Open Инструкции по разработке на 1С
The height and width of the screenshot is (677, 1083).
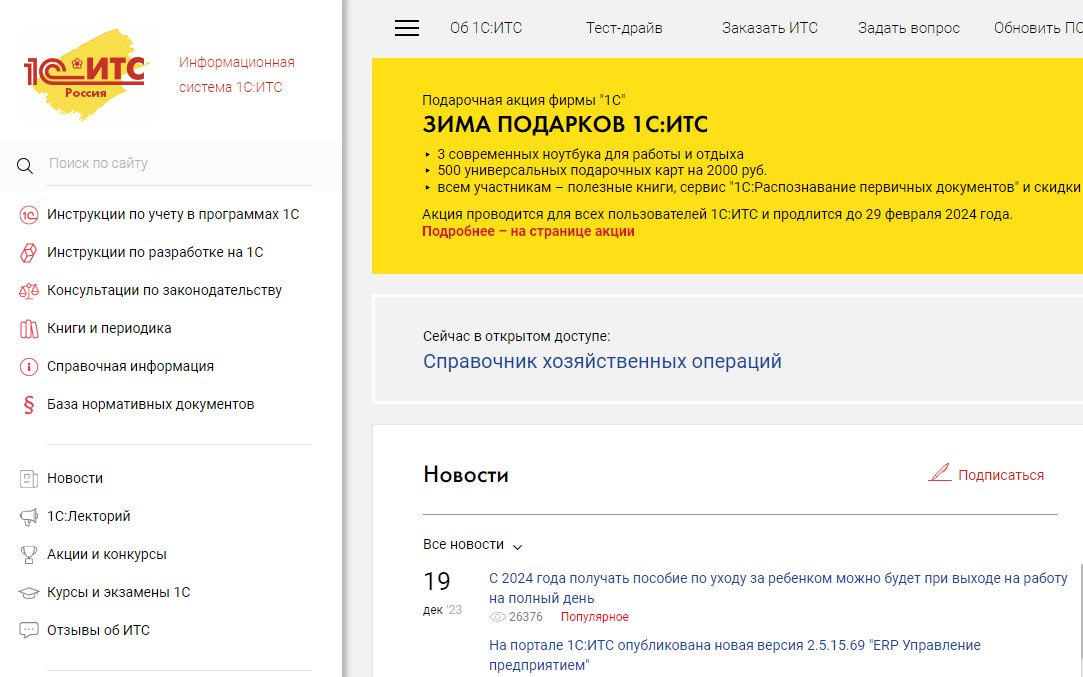tap(155, 252)
